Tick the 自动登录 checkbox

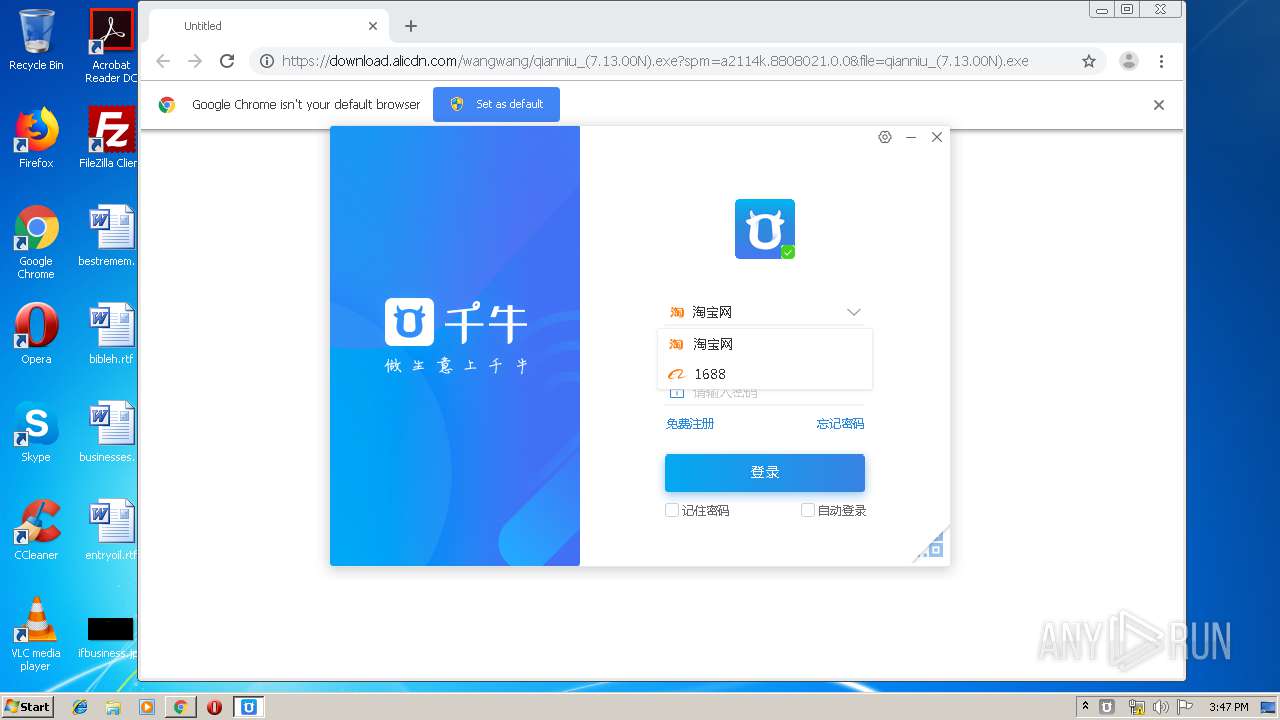pos(808,511)
